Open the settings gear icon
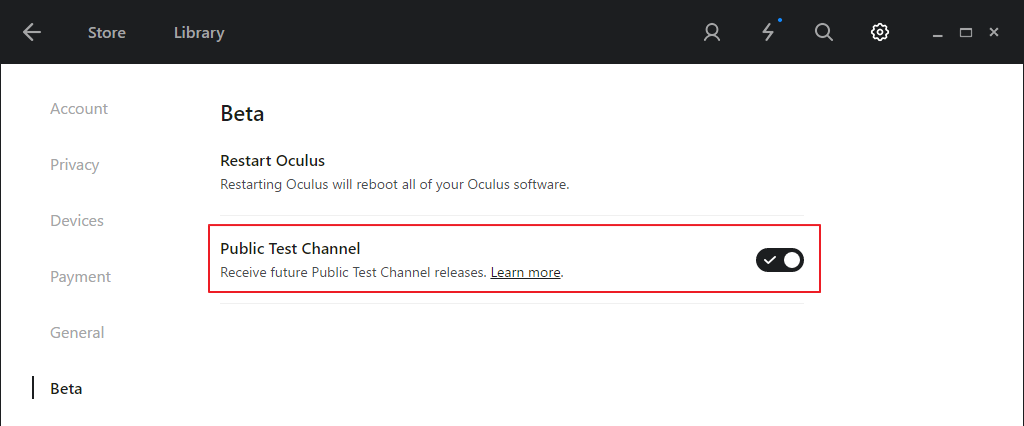 coord(880,32)
